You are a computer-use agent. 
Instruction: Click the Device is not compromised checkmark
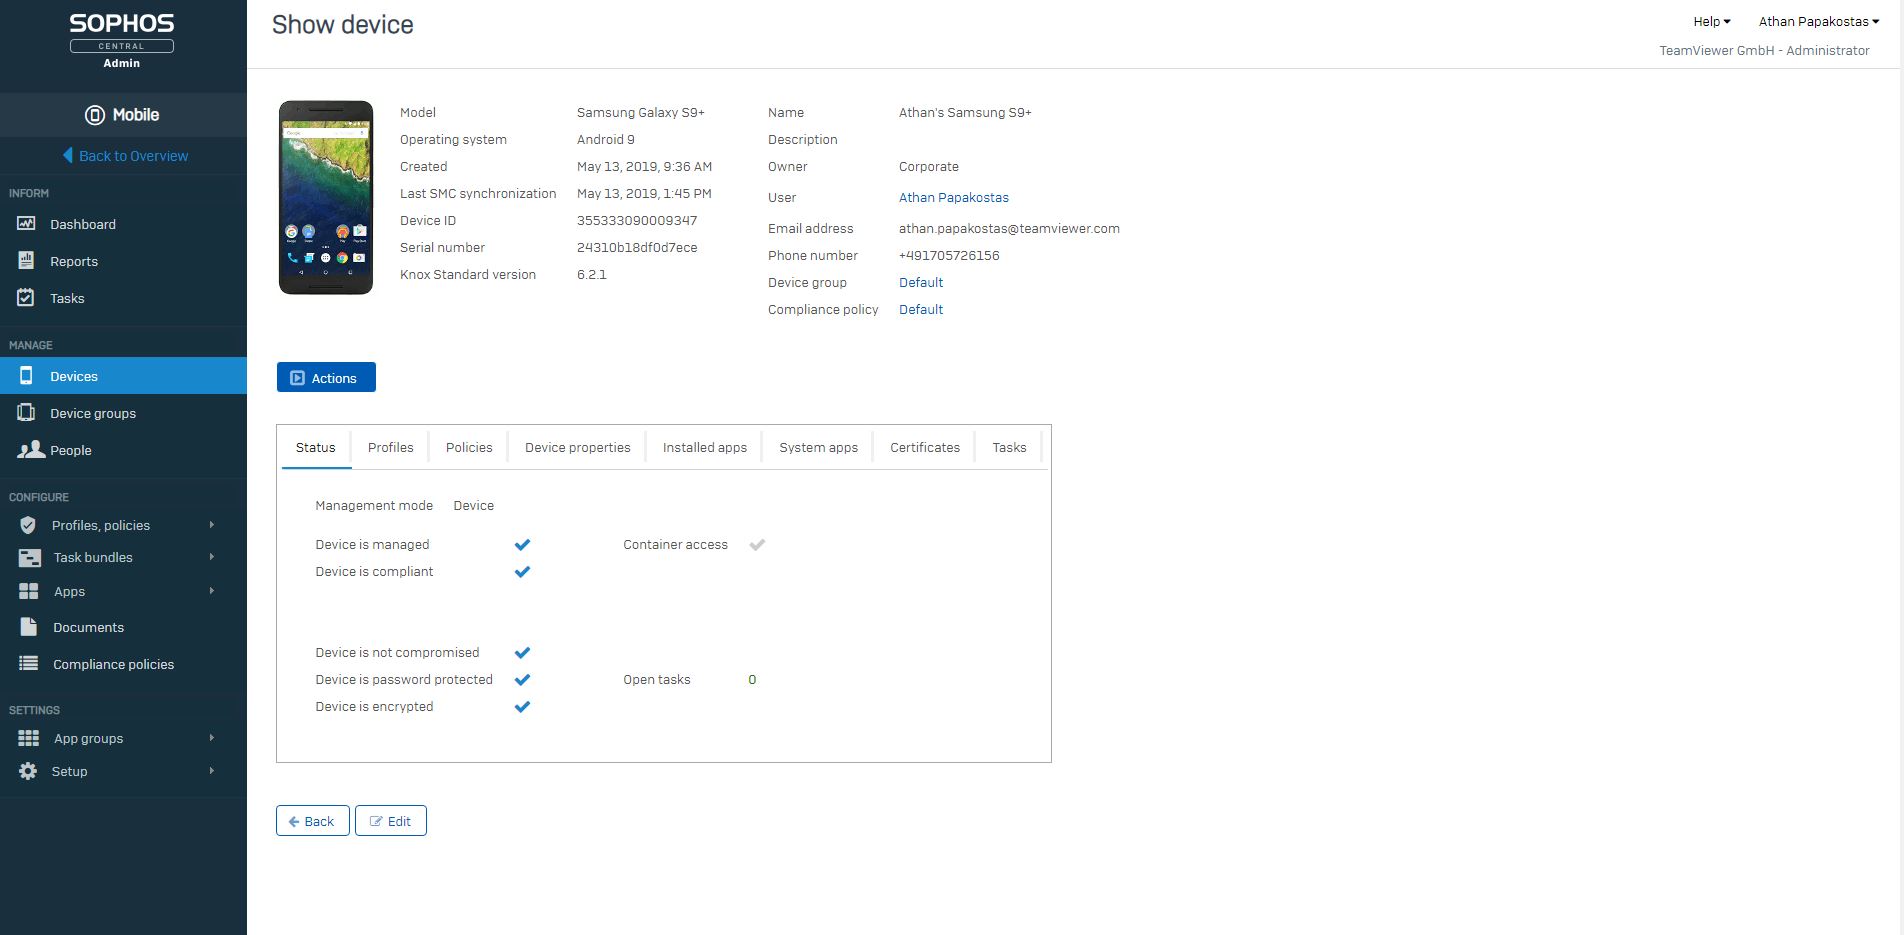[x=522, y=653]
